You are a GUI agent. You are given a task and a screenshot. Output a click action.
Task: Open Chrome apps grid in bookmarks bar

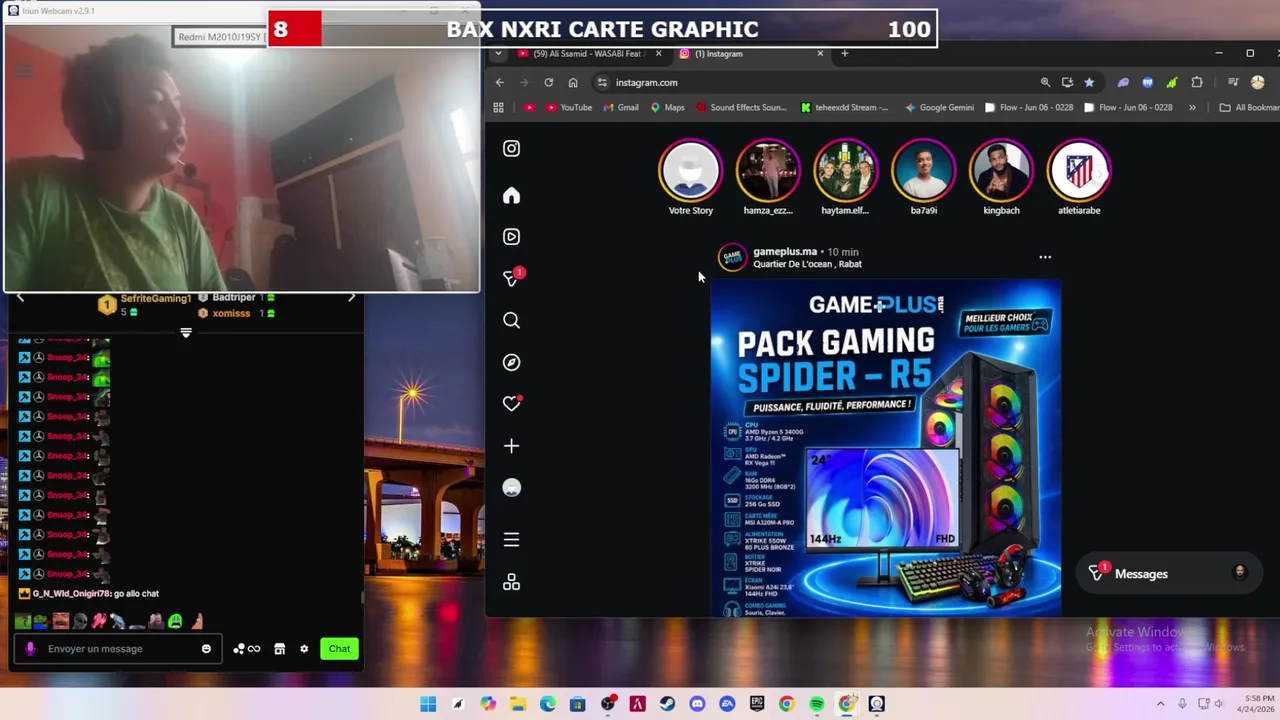[498, 107]
